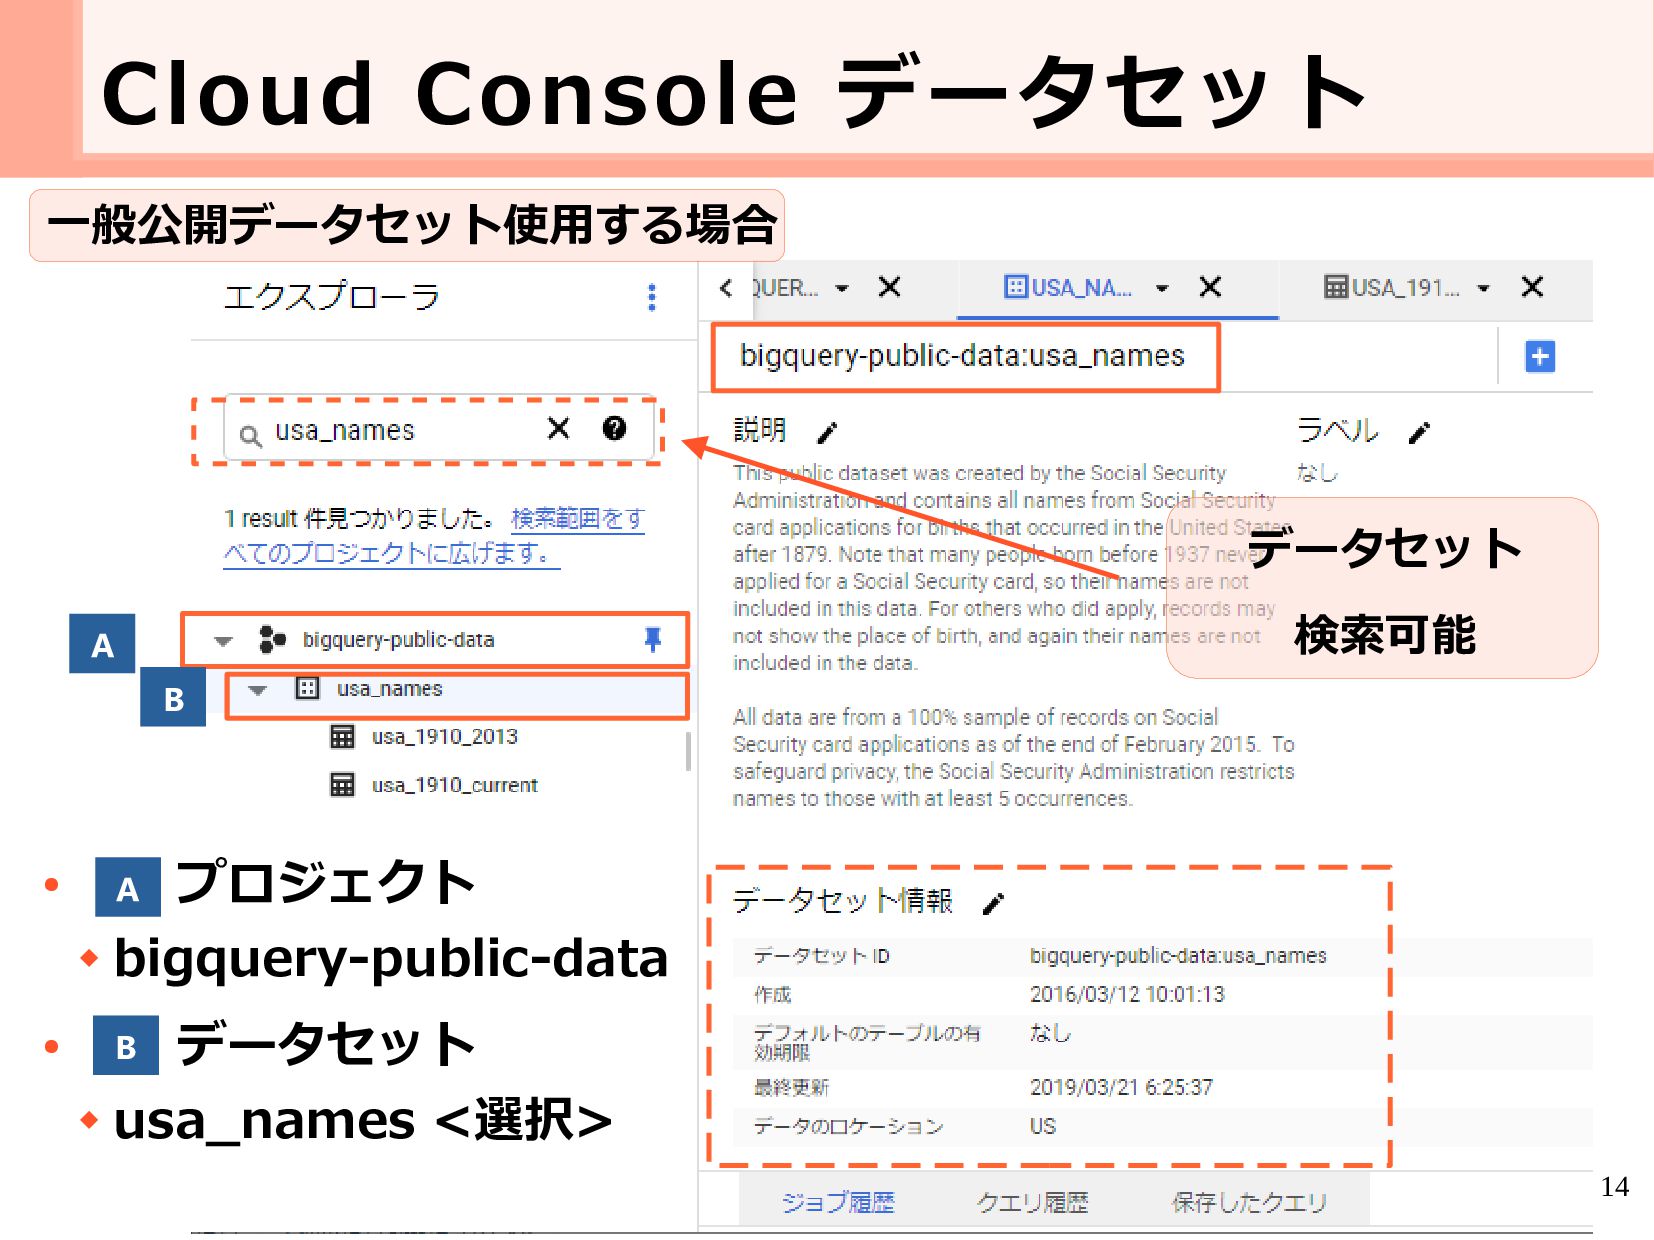Close the QUER... tab
1654x1240 pixels.
889,287
